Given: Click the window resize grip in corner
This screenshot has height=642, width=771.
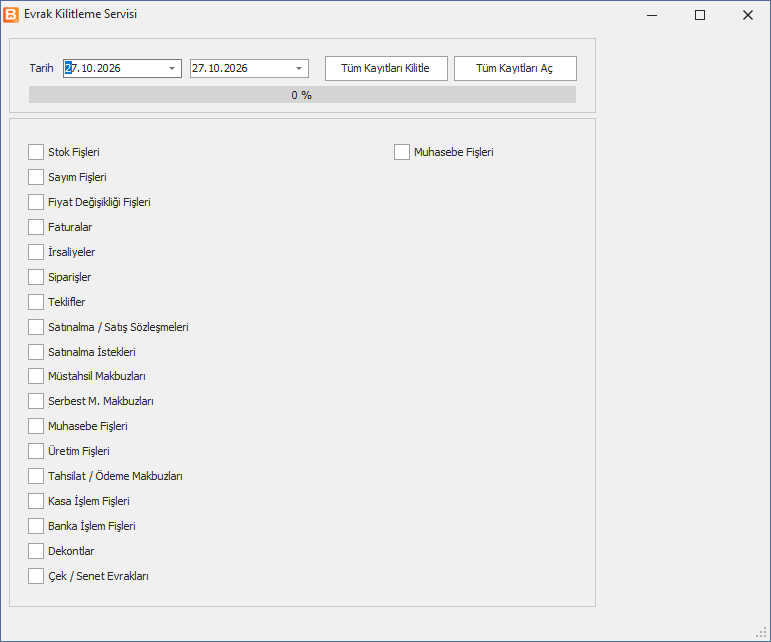Looking at the screenshot, I should [762, 632].
